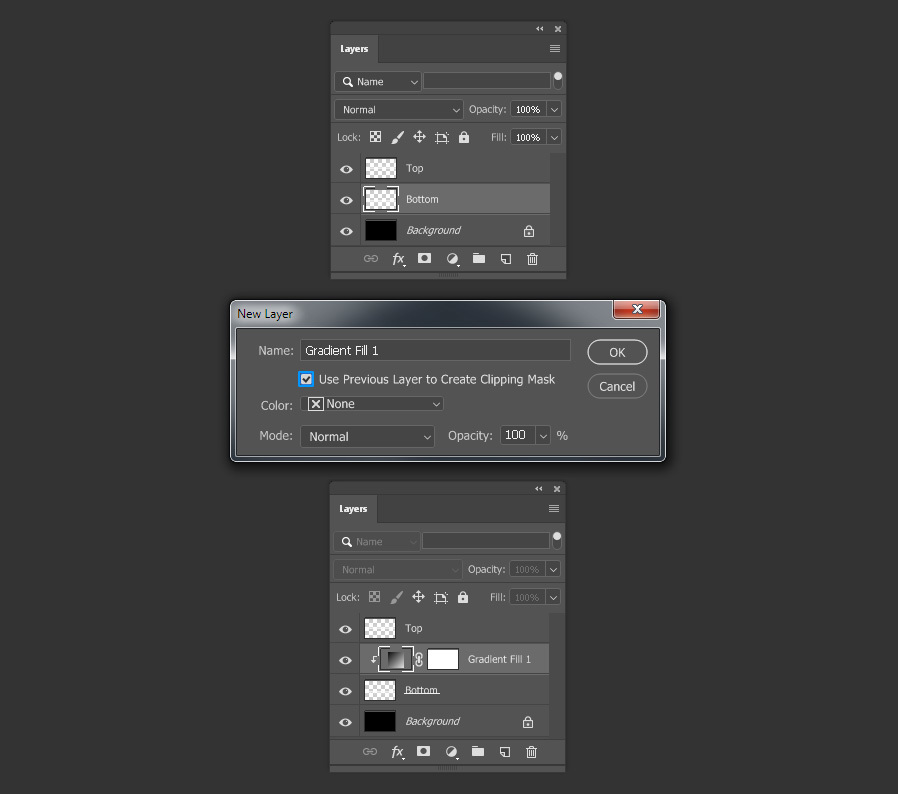Select Gradient Fill 1 gradient thumbnail
This screenshot has height=794, width=898.
point(395,659)
